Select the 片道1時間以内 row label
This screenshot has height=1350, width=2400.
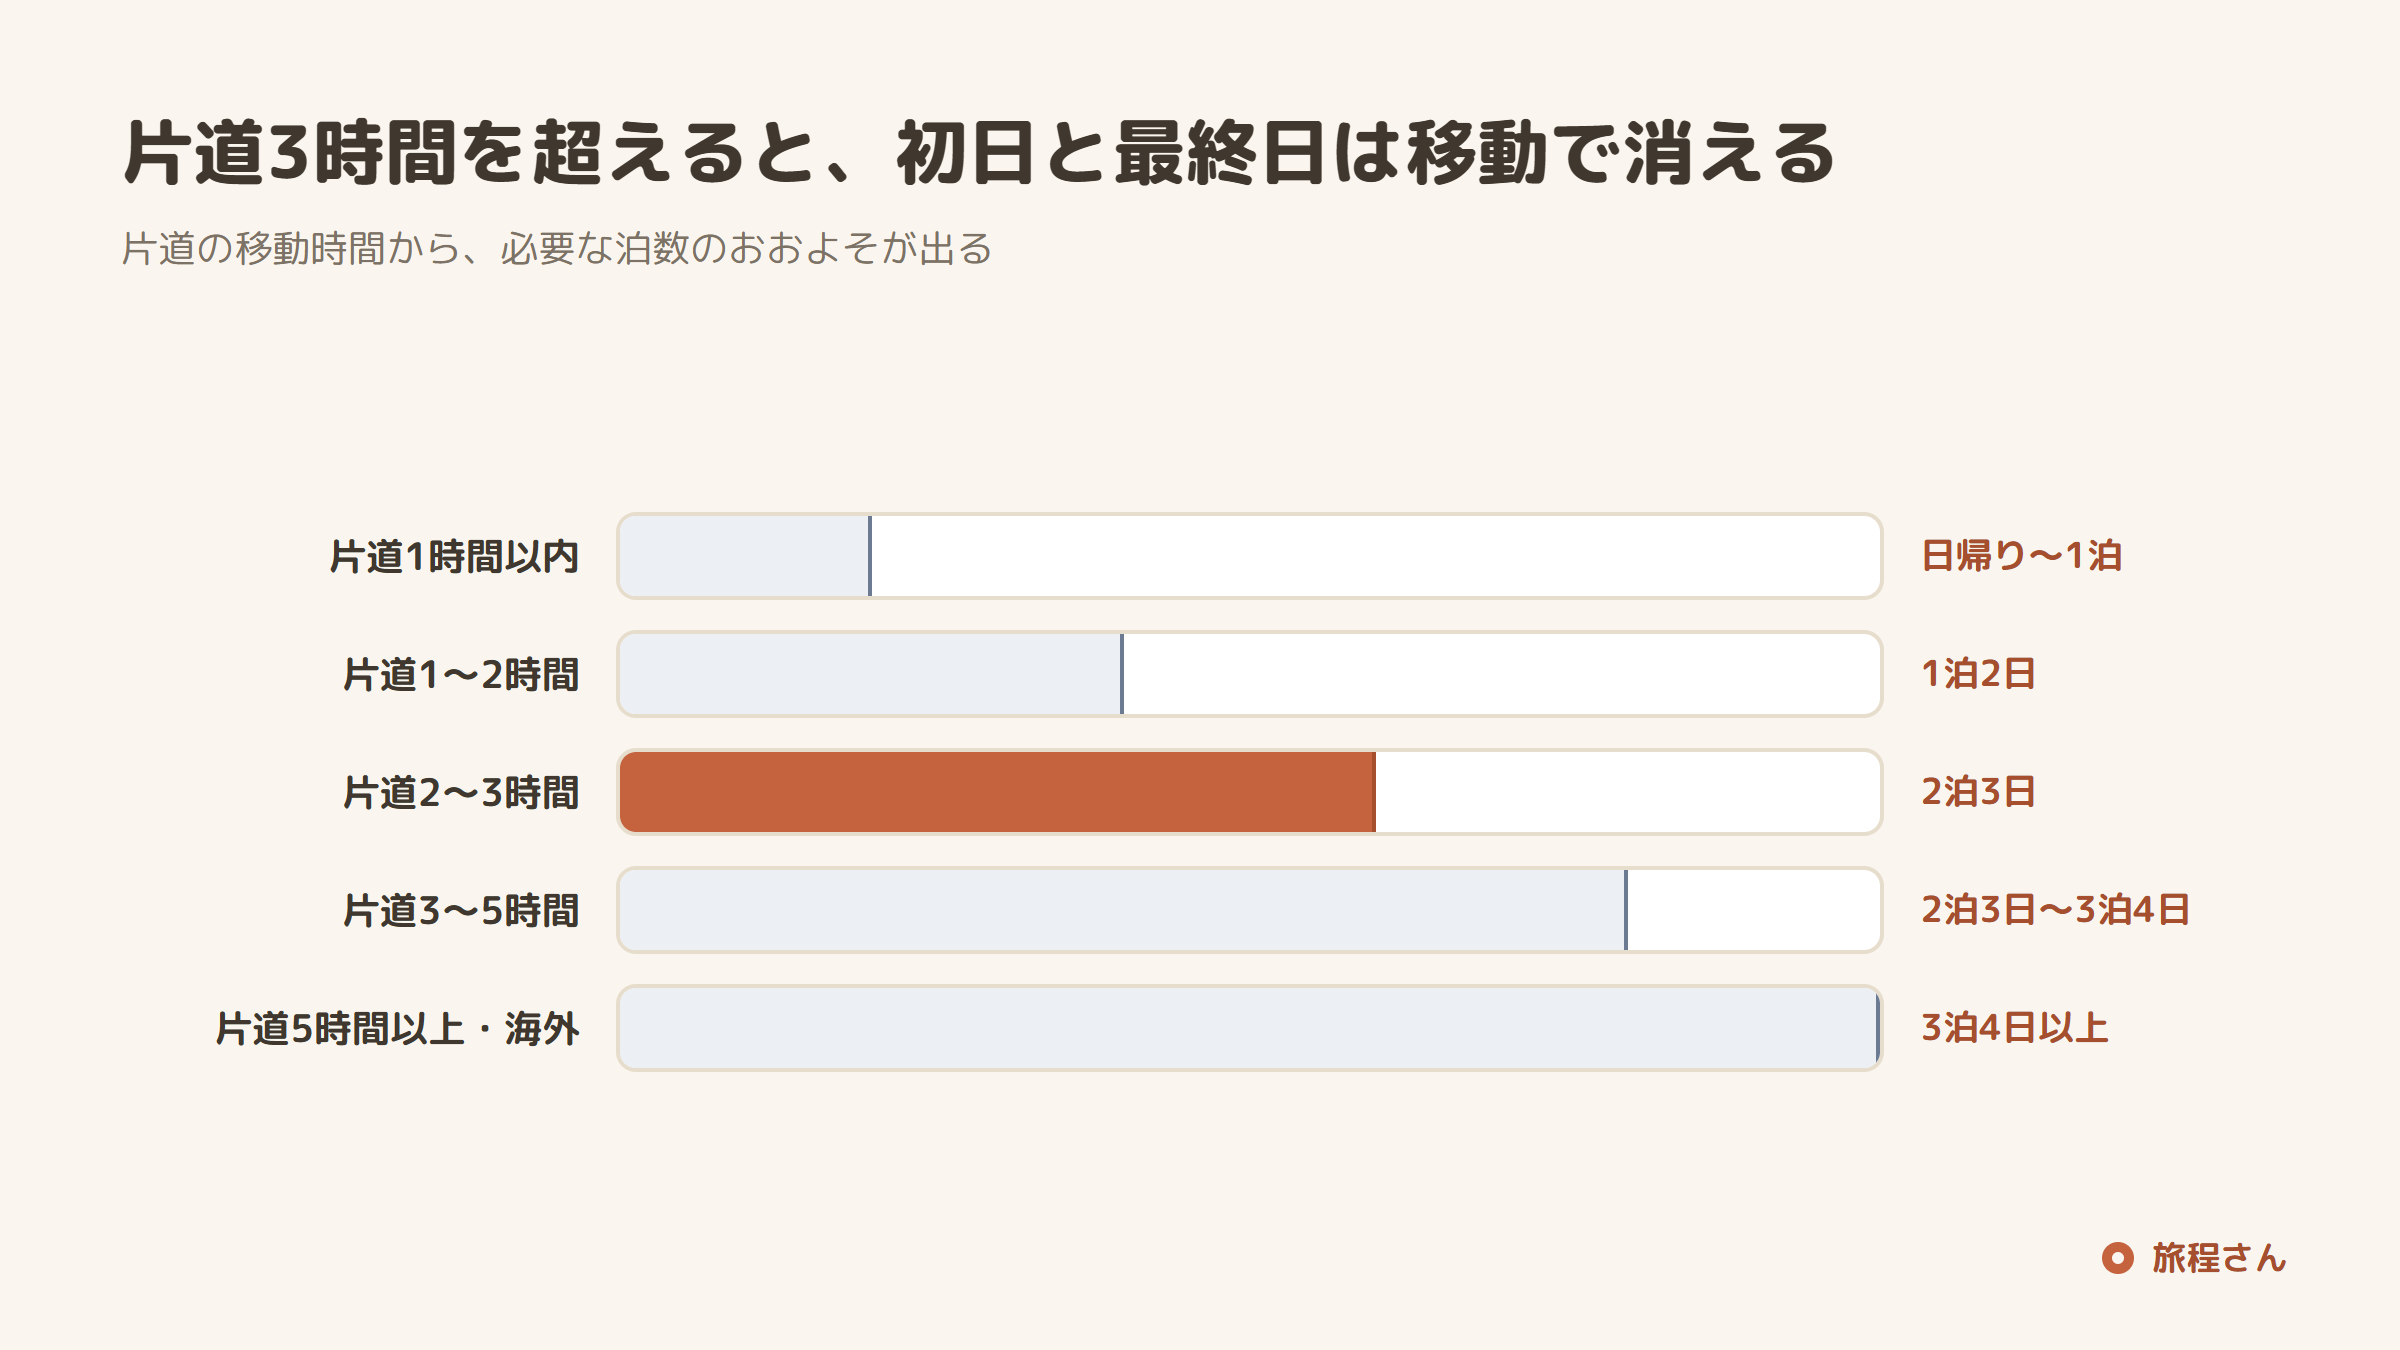pos(454,557)
